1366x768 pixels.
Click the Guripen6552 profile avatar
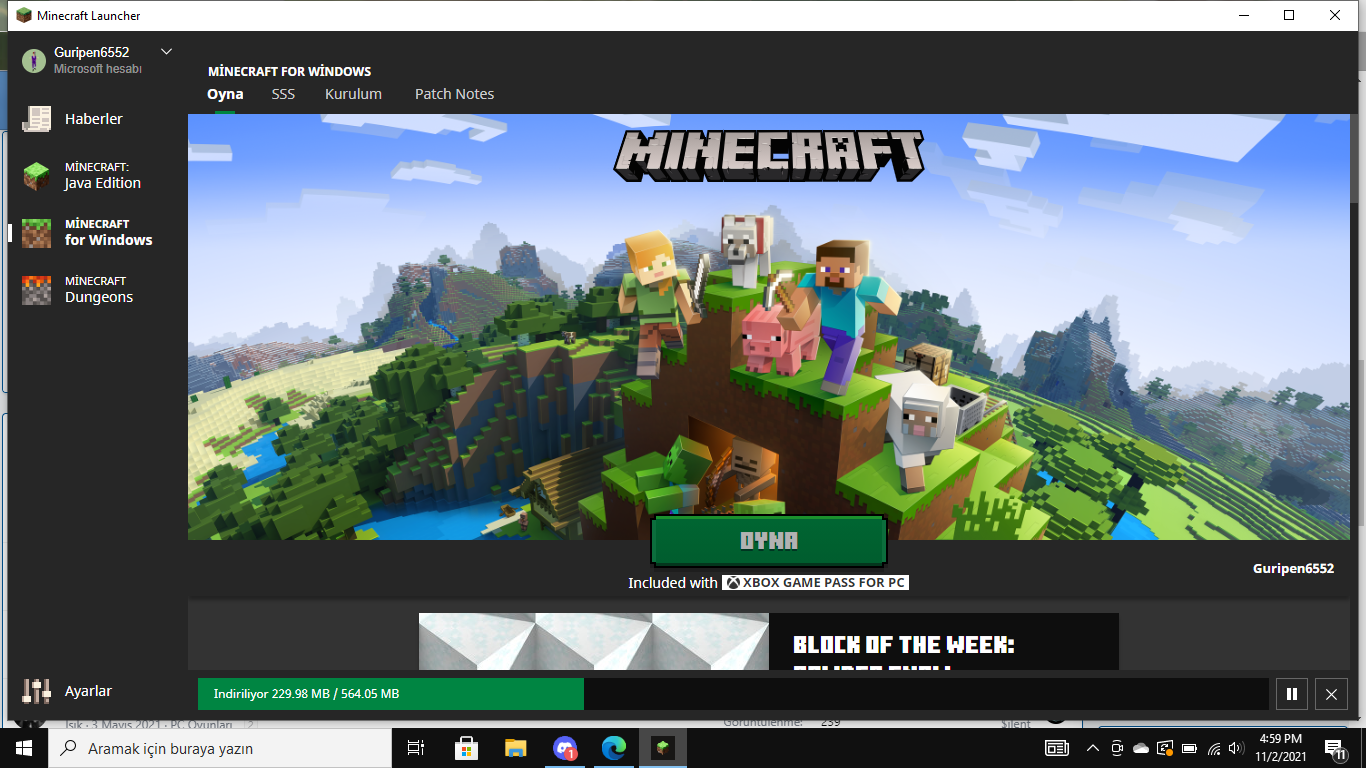coord(34,60)
